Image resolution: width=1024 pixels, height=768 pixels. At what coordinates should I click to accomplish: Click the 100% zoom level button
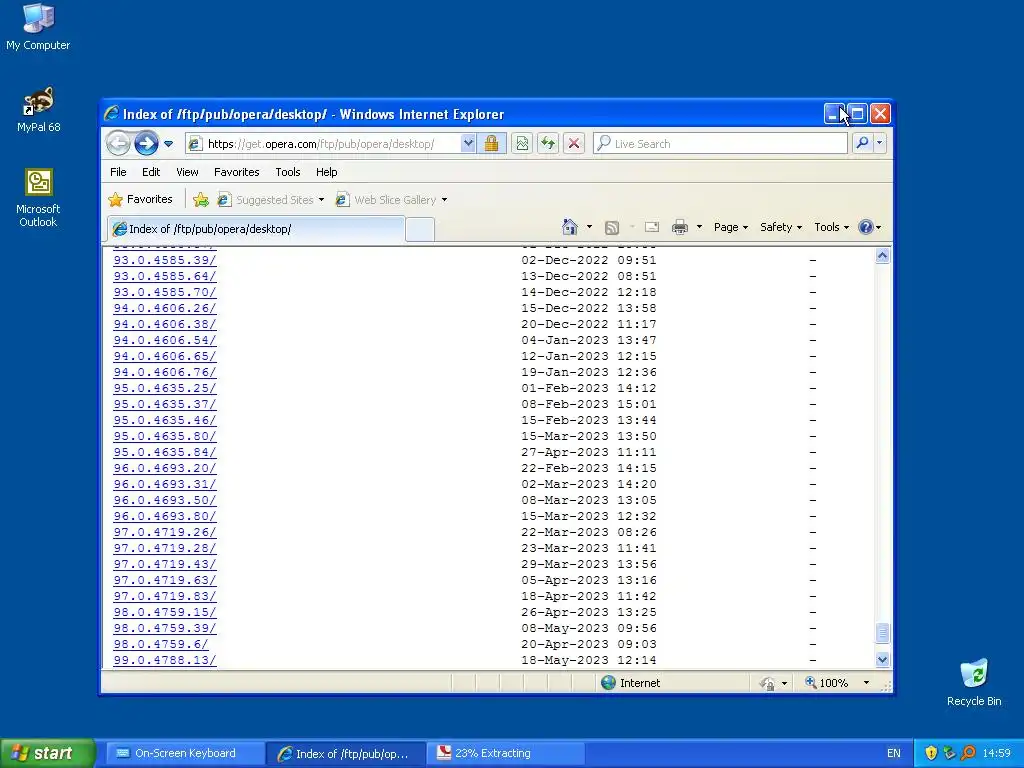click(x=827, y=682)
